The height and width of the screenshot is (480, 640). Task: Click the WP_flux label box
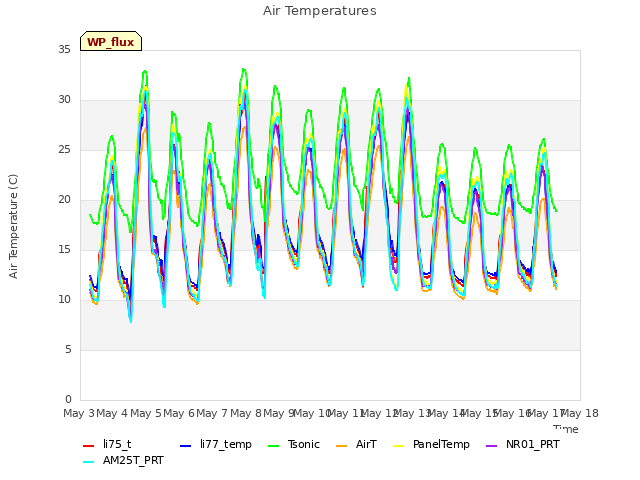[111, 41]
